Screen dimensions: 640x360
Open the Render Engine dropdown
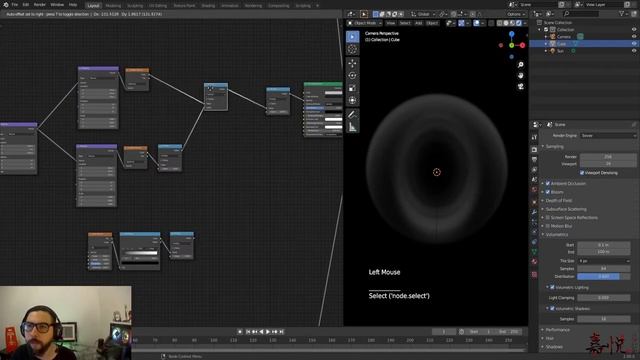pyautogui.click(x=608, y=136)
